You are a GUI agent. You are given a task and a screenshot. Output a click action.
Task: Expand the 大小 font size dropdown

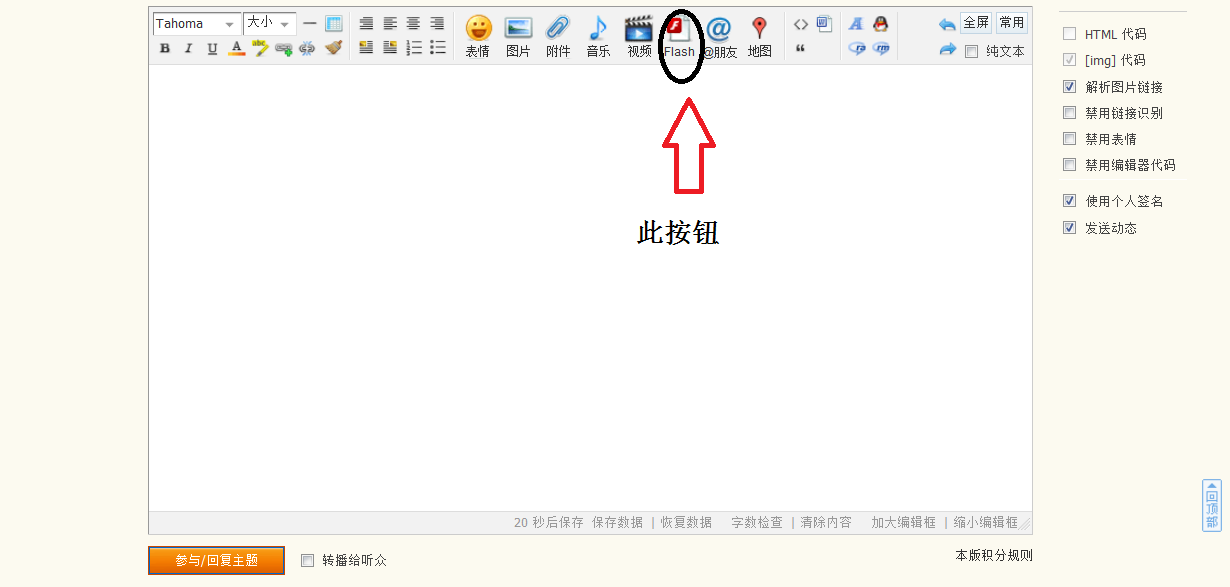coord(269,24)
